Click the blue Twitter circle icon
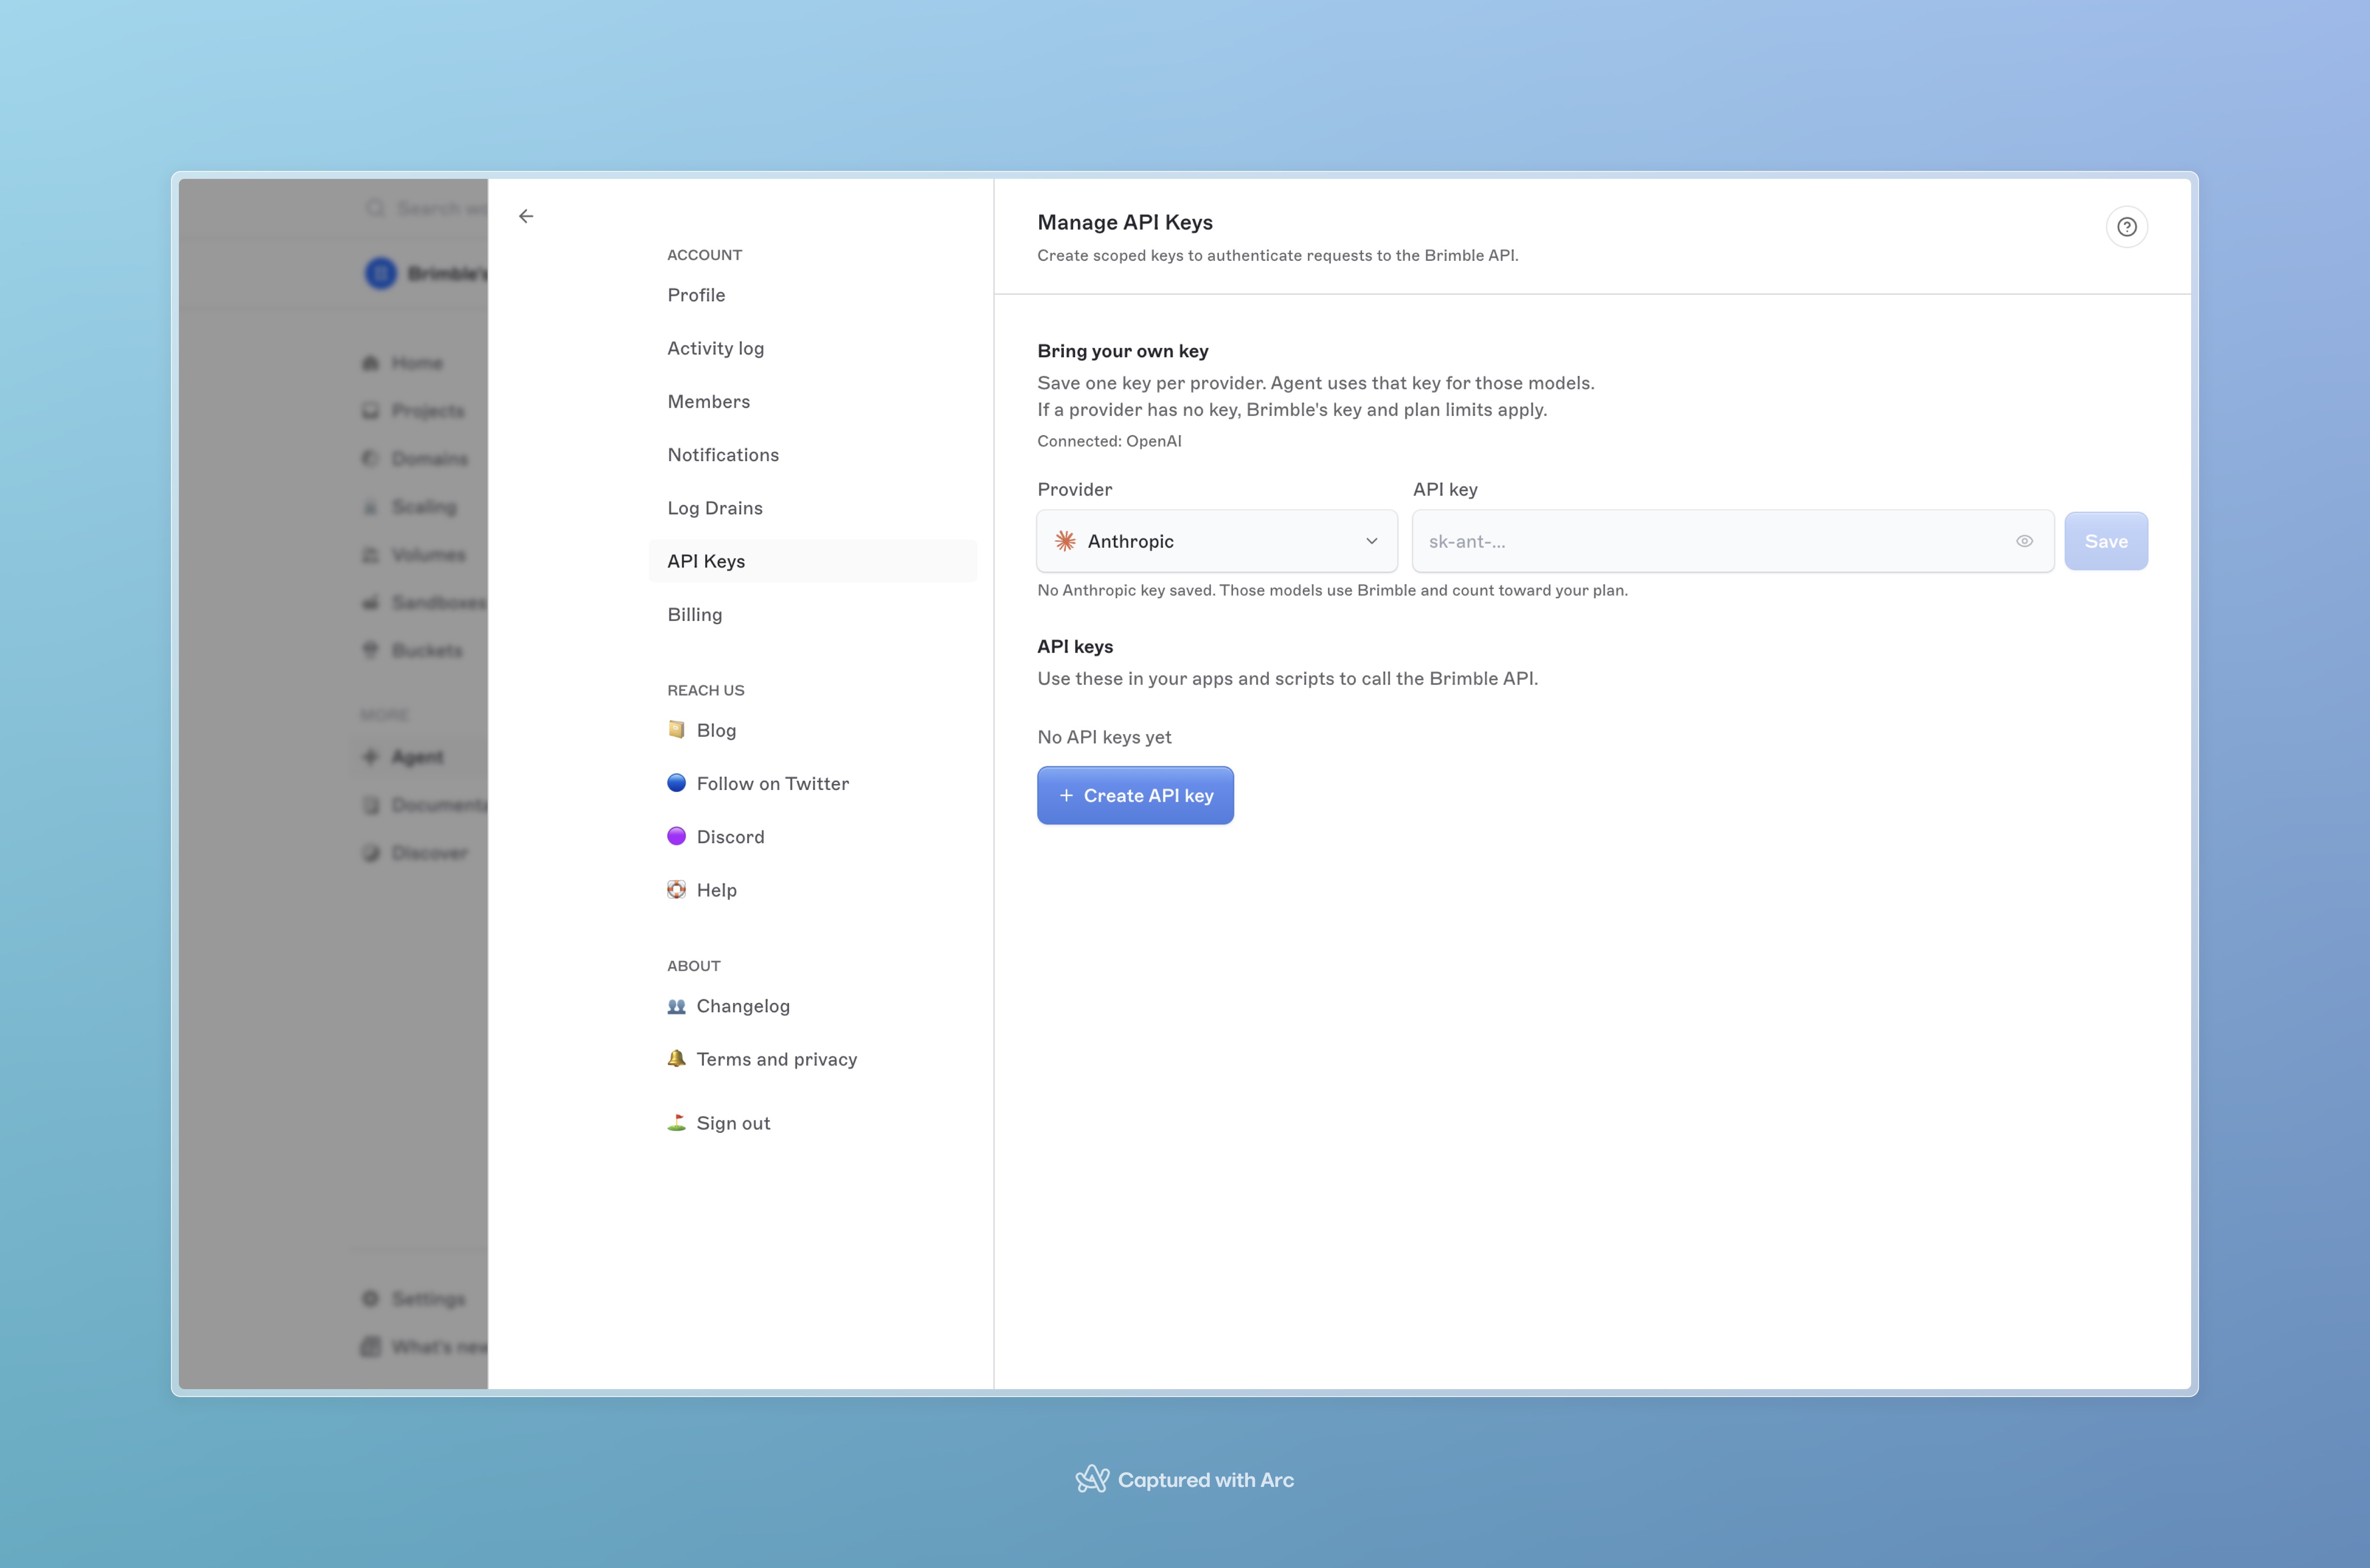The image size is (2370, 1568). [677, 783]
